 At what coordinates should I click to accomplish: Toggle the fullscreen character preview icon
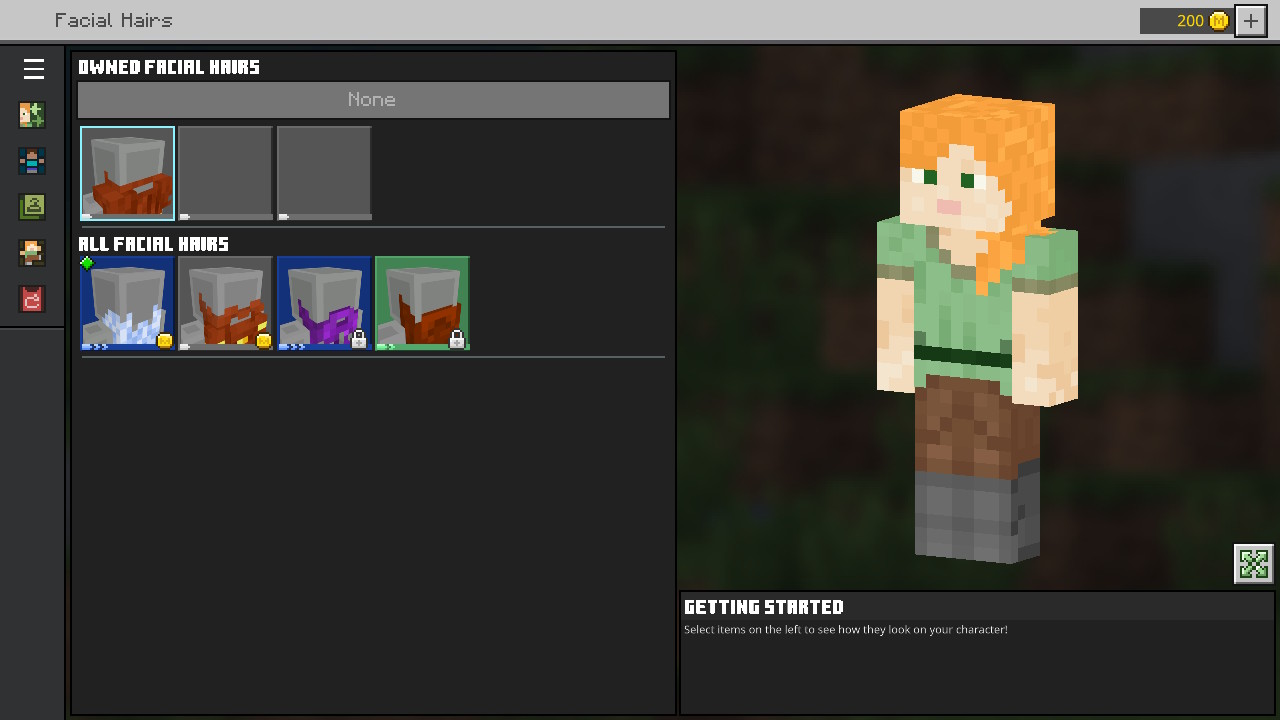click(1253, 564)
